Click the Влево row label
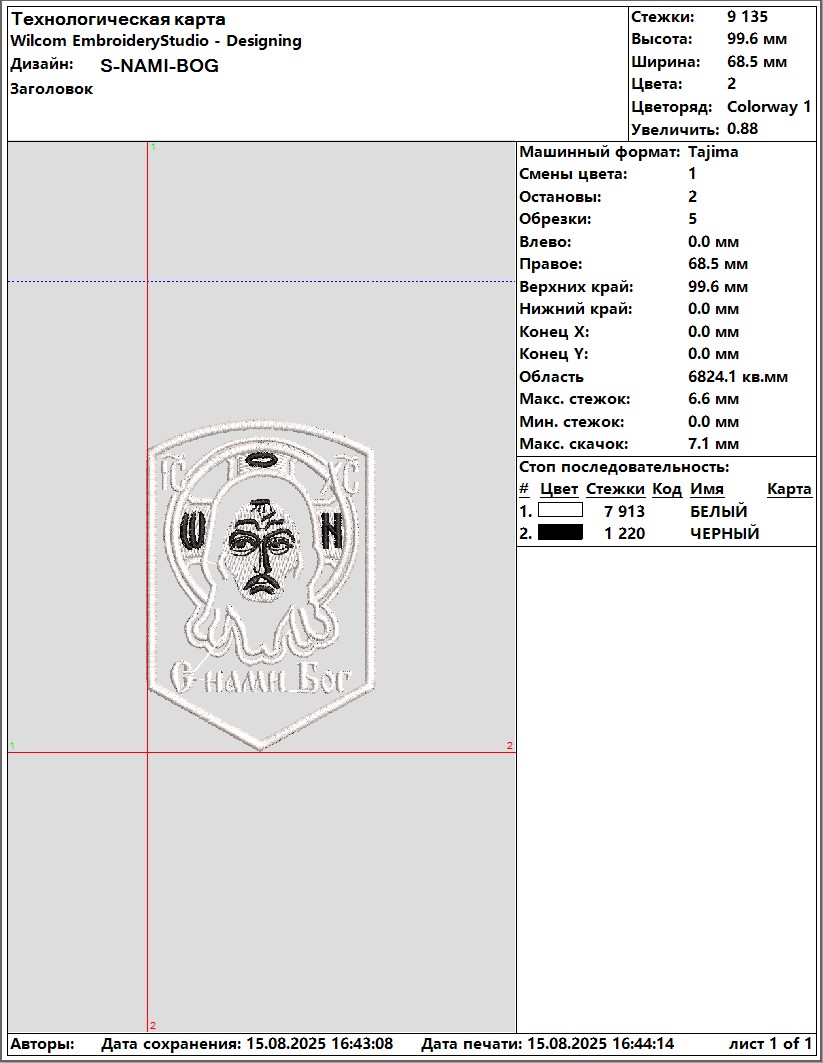Viewport: 823px width, 1063px height. click(545, 241)
